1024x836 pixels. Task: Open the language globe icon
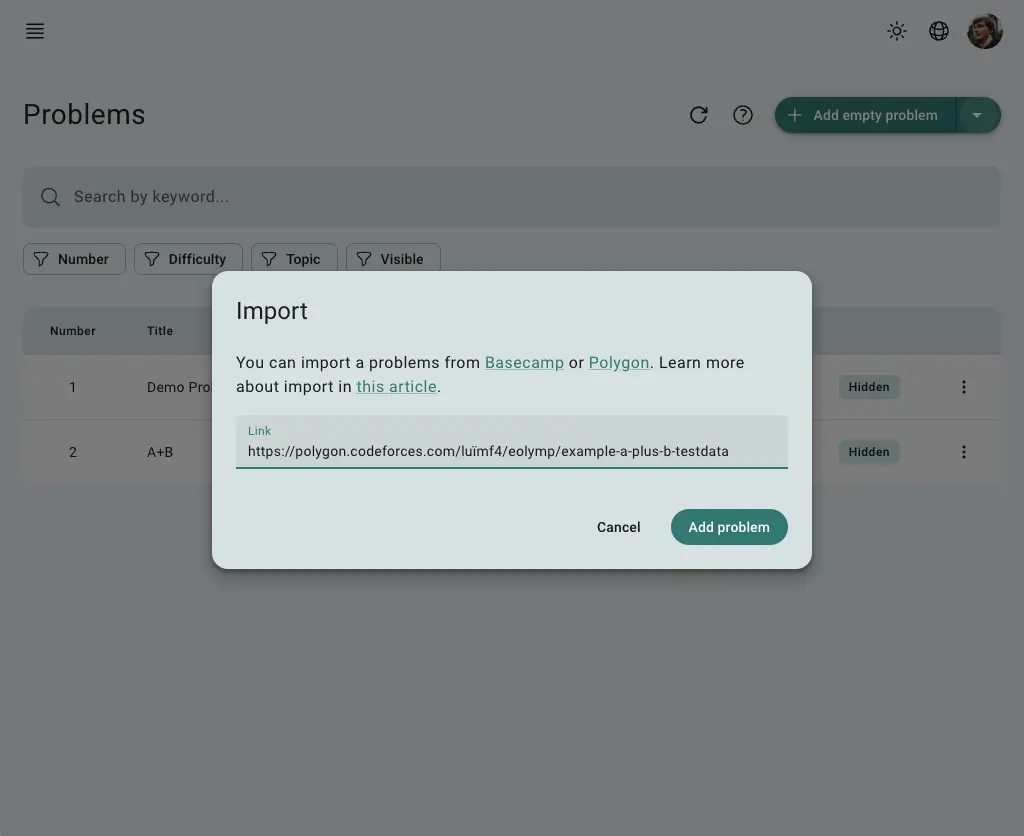[938, 31]
